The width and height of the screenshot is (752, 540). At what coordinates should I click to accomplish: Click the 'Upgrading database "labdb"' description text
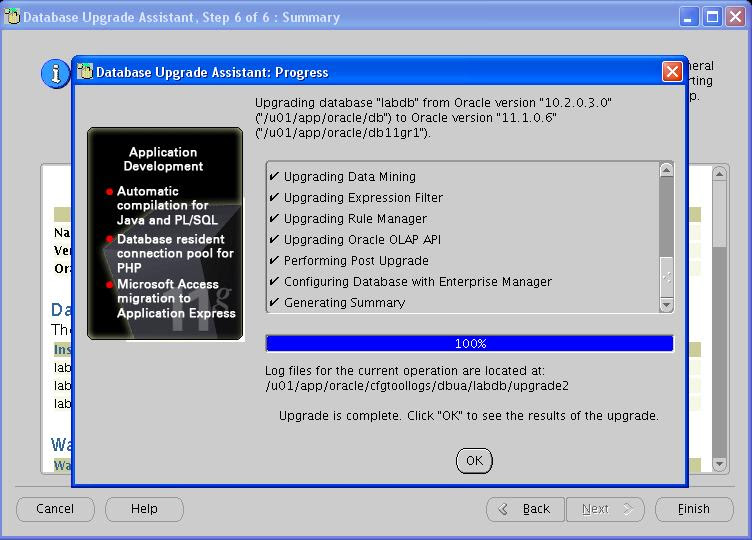pos(433,117)
